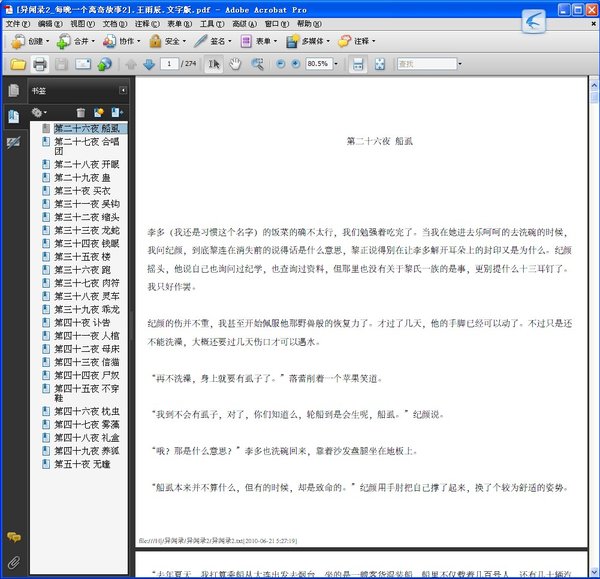Open the 工具 Tools menu
Viewport: 600px width, 579px height.
pyautogui.click(x=212, y=24)
